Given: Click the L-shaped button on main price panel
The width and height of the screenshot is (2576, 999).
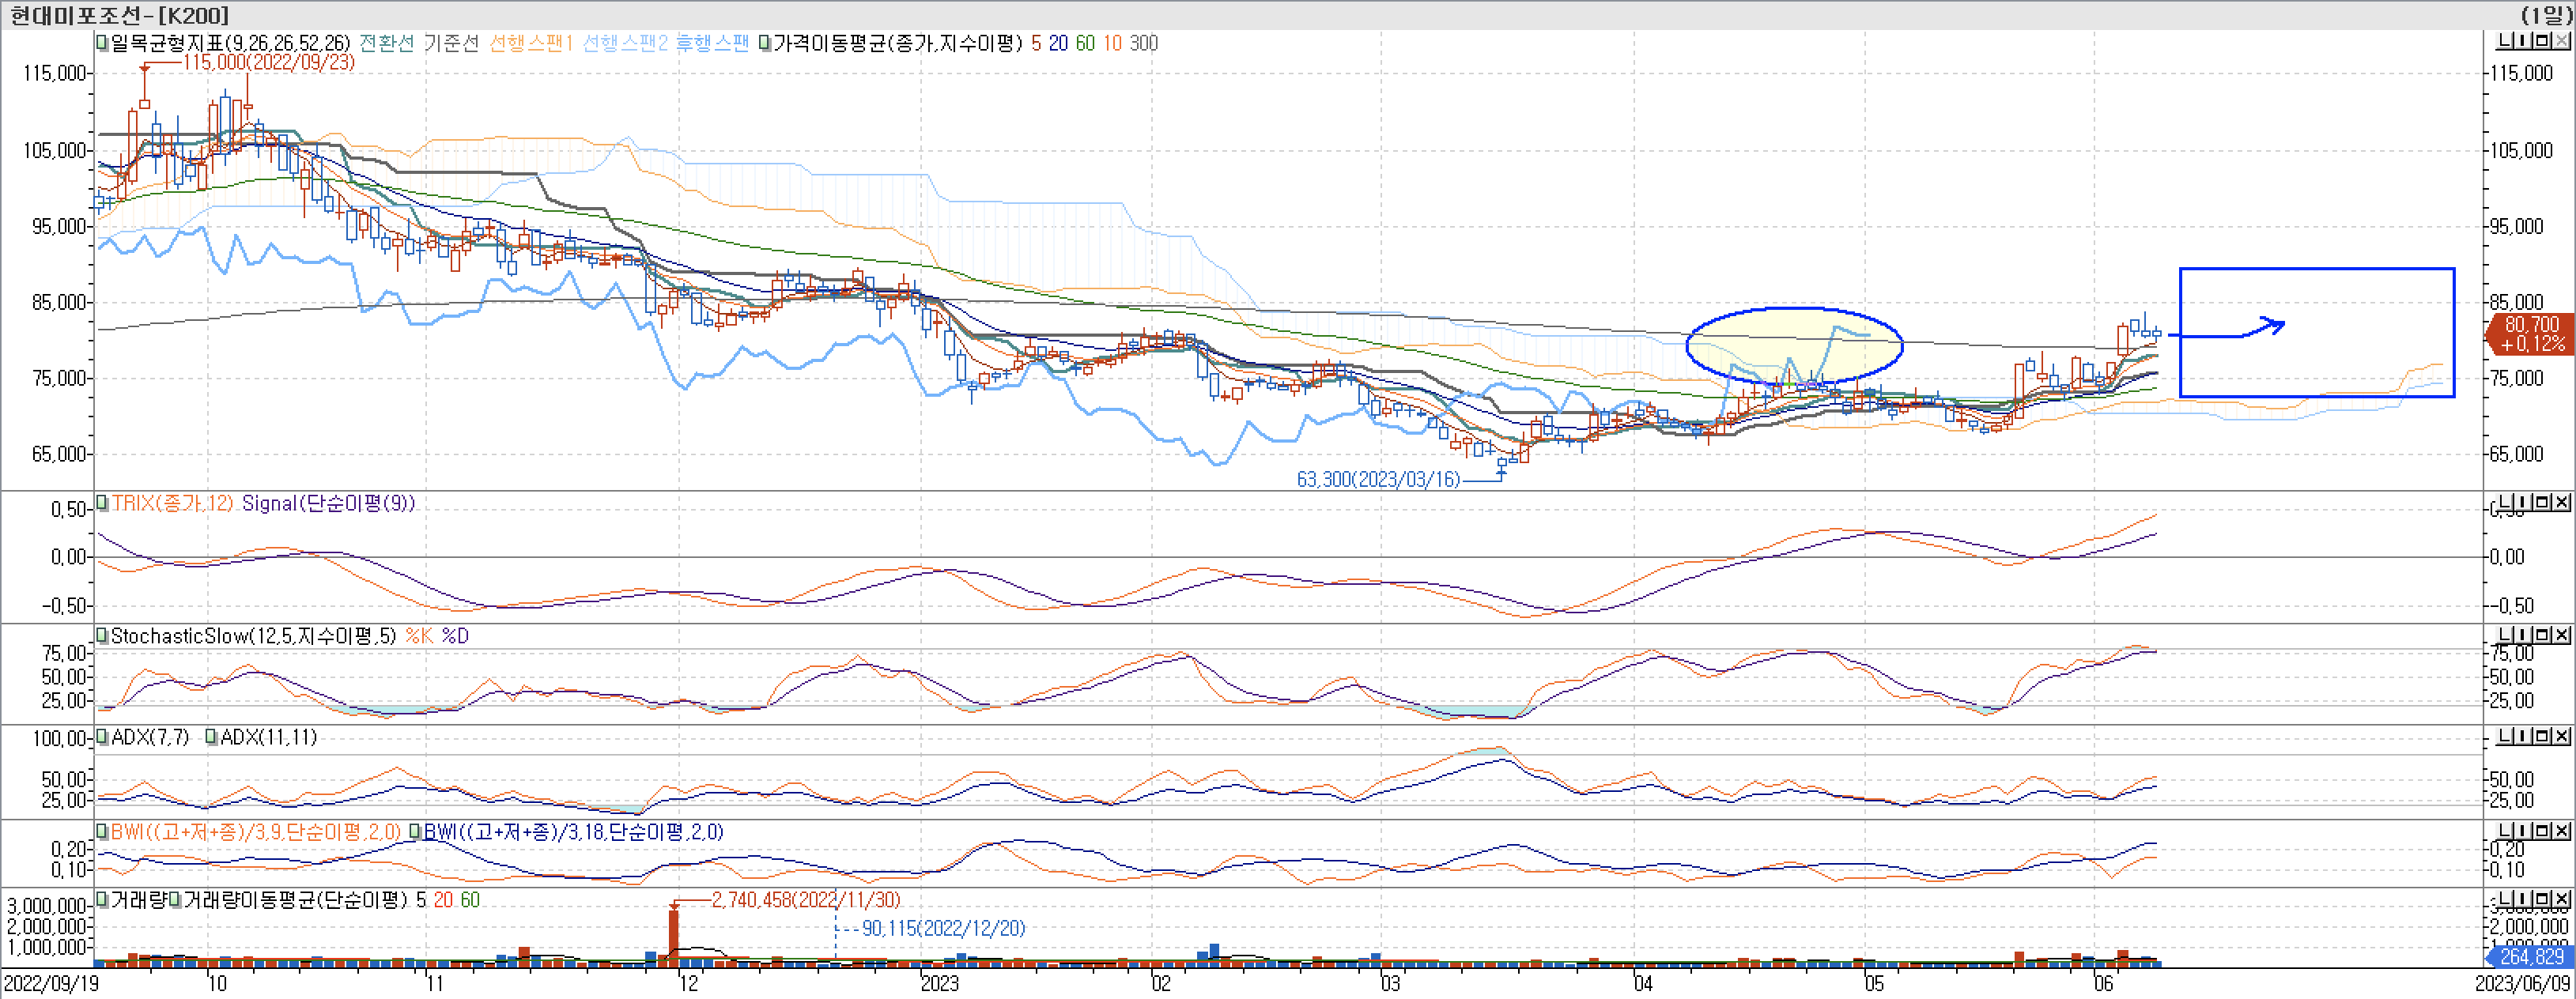Looking at the screenshot, I should tap(2506, 41).
